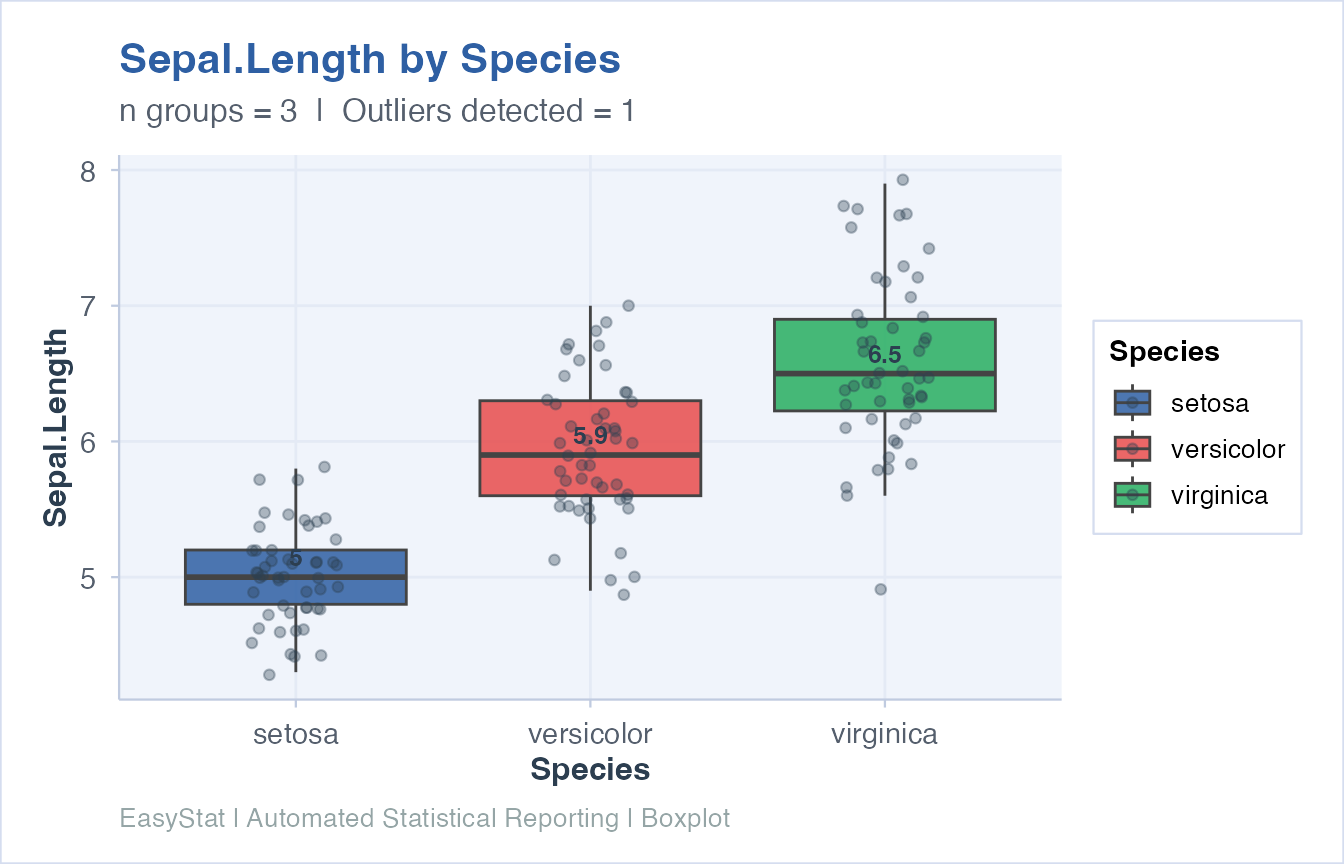Click the green virginica legend swatch
This screenshot has height=864, width=1344.
pos(1132,495)
